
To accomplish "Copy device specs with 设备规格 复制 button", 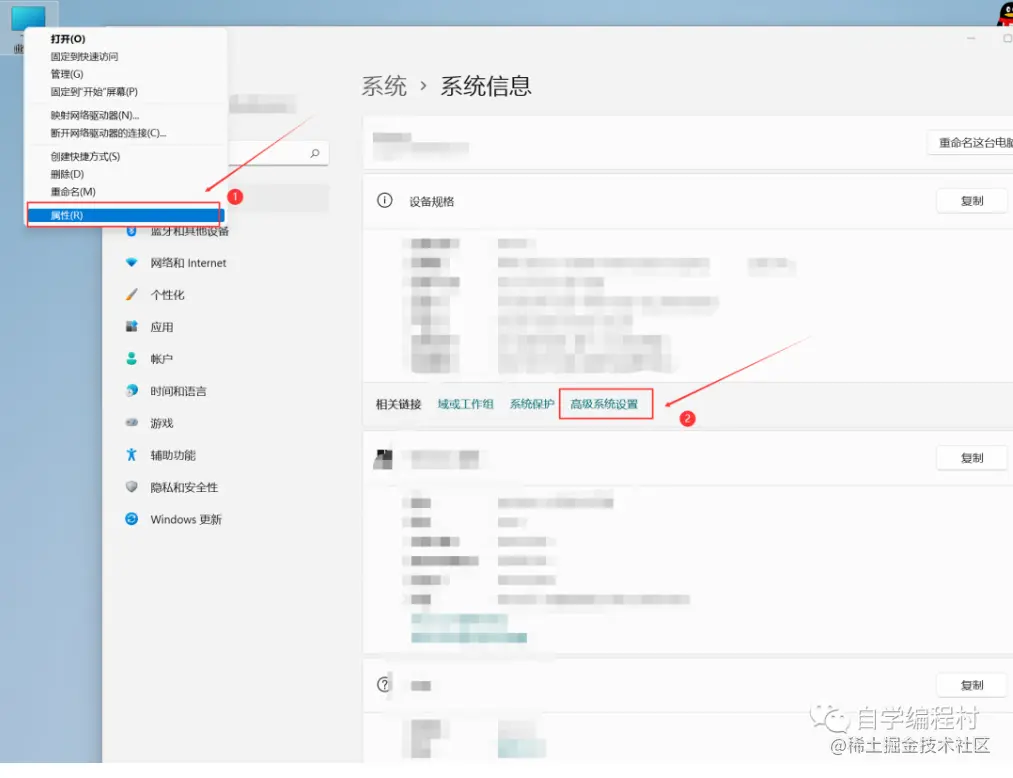I will pyautogui.click(x=972, y=201).
